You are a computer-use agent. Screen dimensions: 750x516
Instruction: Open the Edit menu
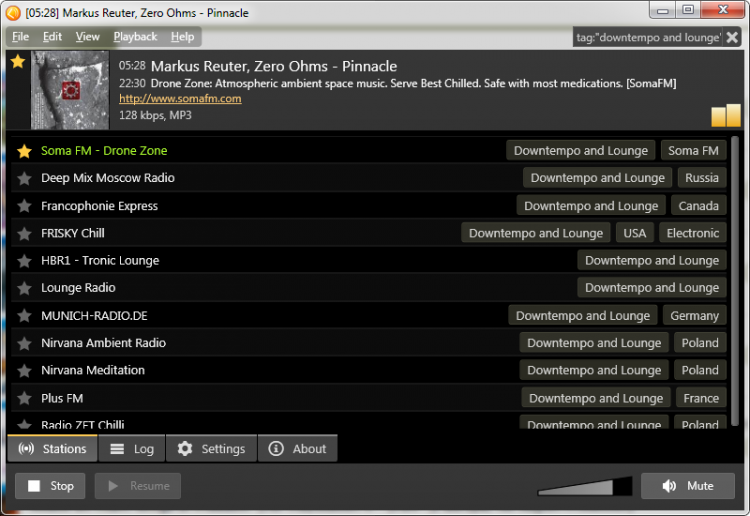(52, 37)
